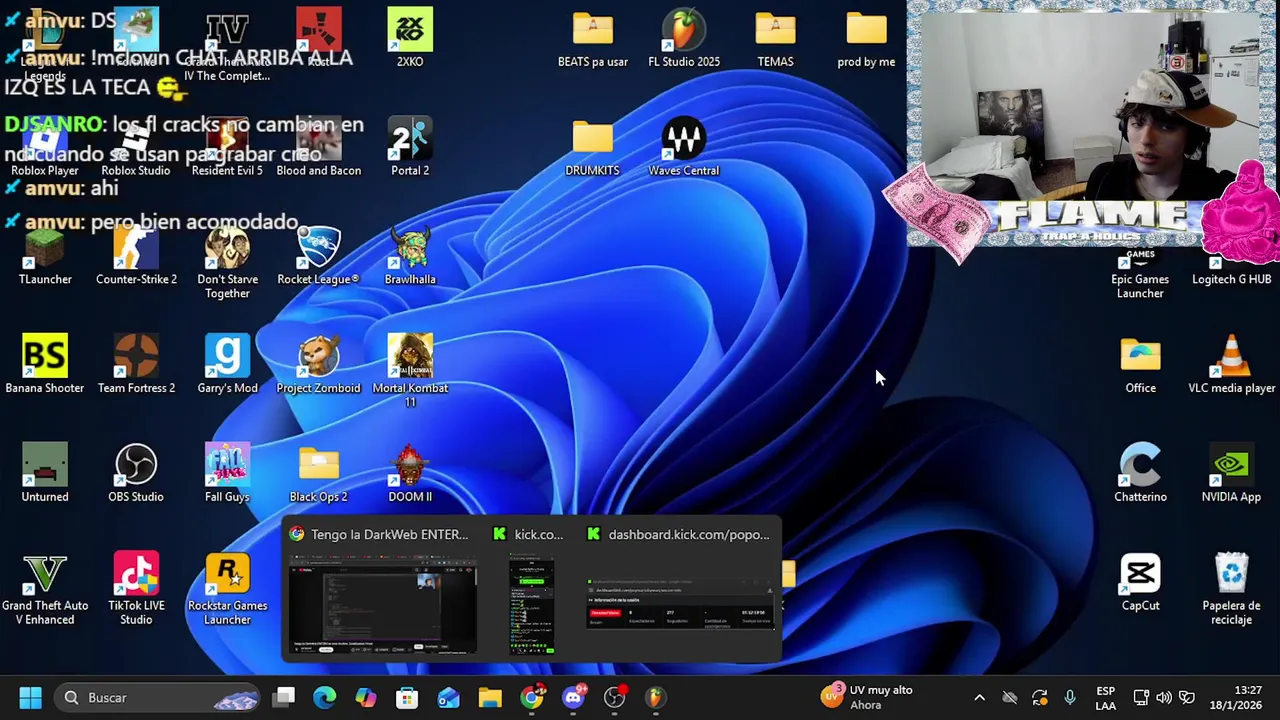Switch to Chrome on the taskbar
The height and width of the screenshot is (720, 1280).
click(532, 697)
